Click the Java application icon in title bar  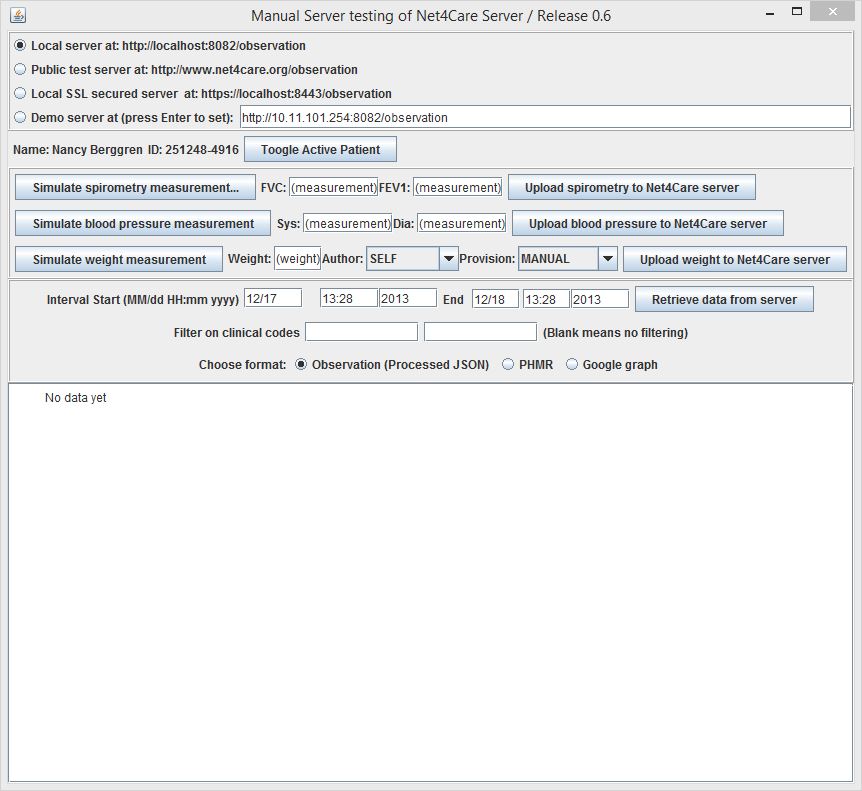pos(17,15)
